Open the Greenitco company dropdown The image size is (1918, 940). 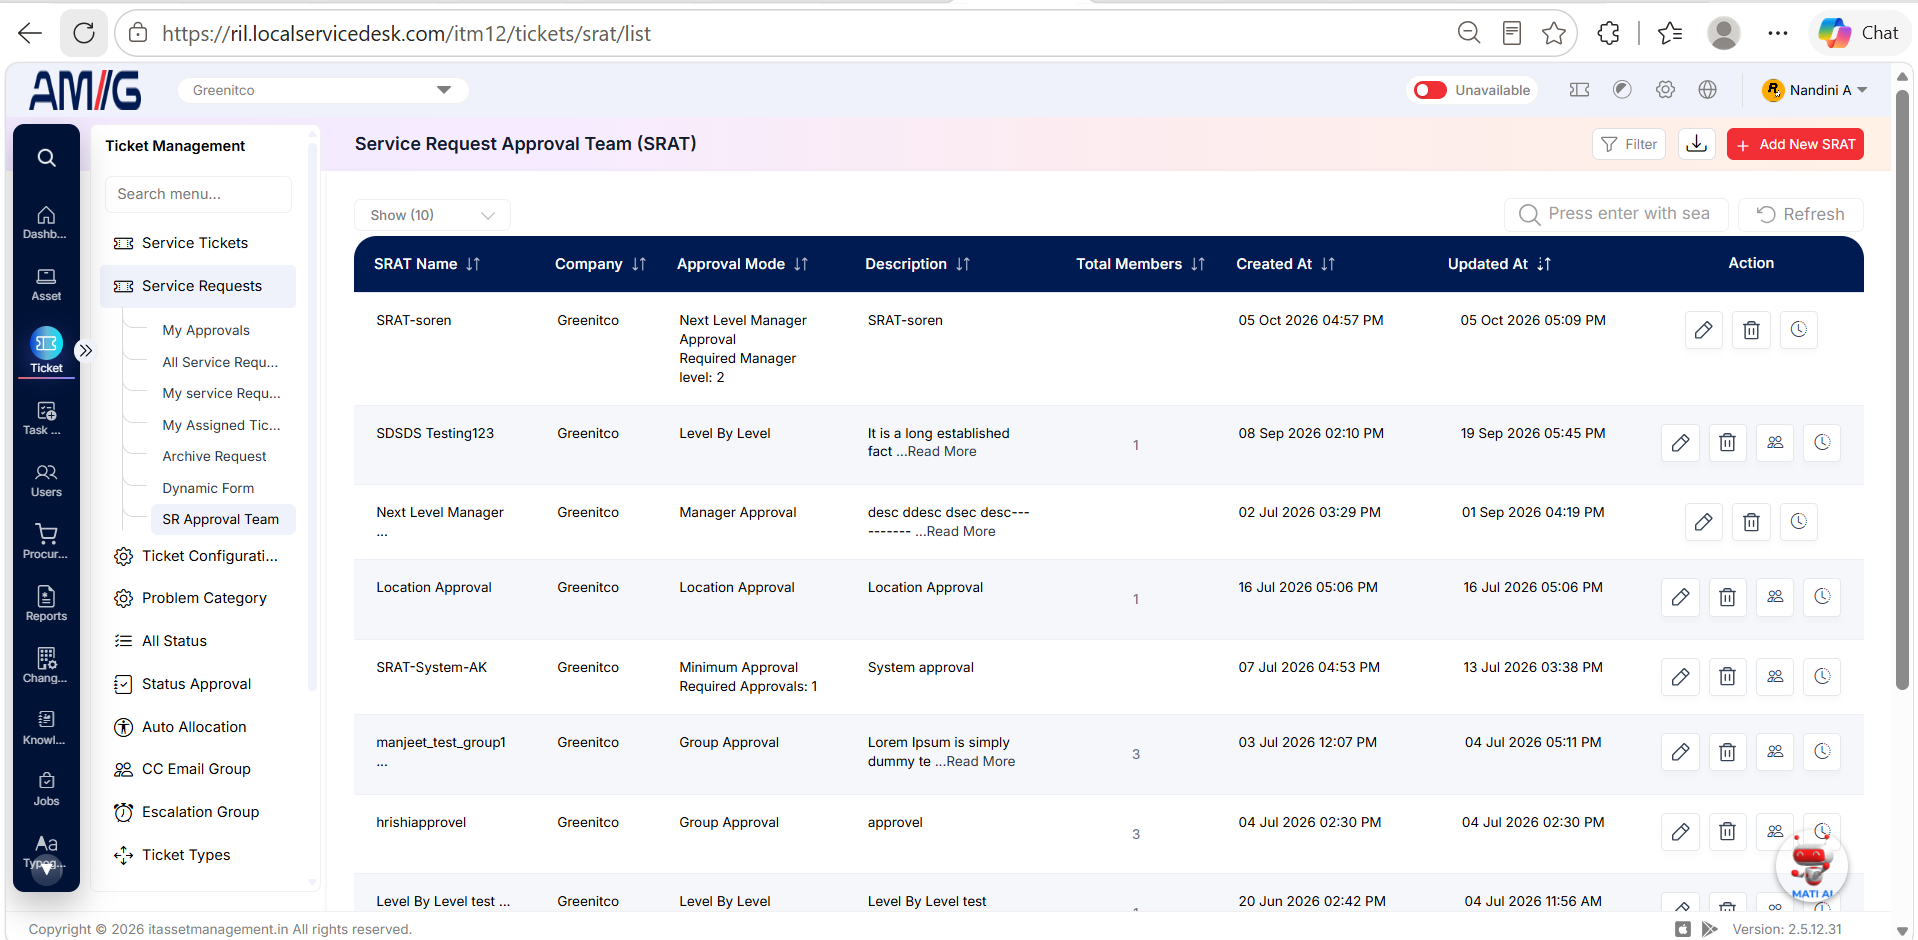(323, 90)
